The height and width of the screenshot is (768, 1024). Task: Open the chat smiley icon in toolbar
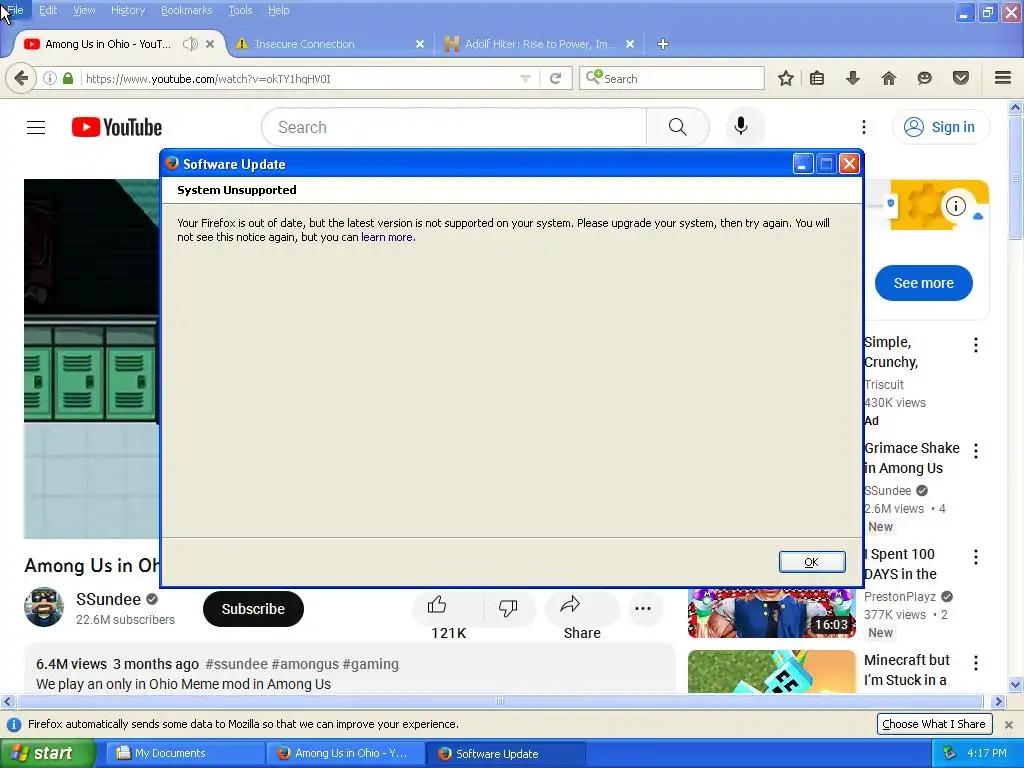pos(924,78)
